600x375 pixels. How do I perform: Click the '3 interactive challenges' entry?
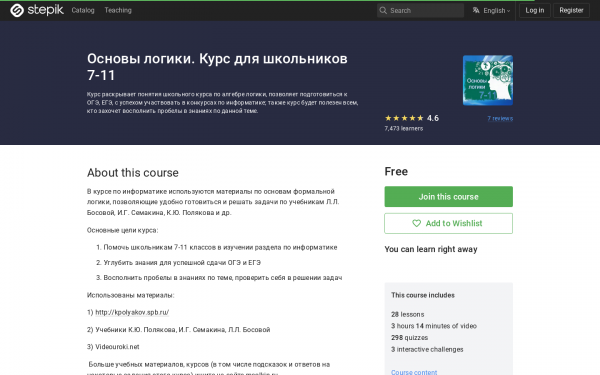(x=427, y=349)
